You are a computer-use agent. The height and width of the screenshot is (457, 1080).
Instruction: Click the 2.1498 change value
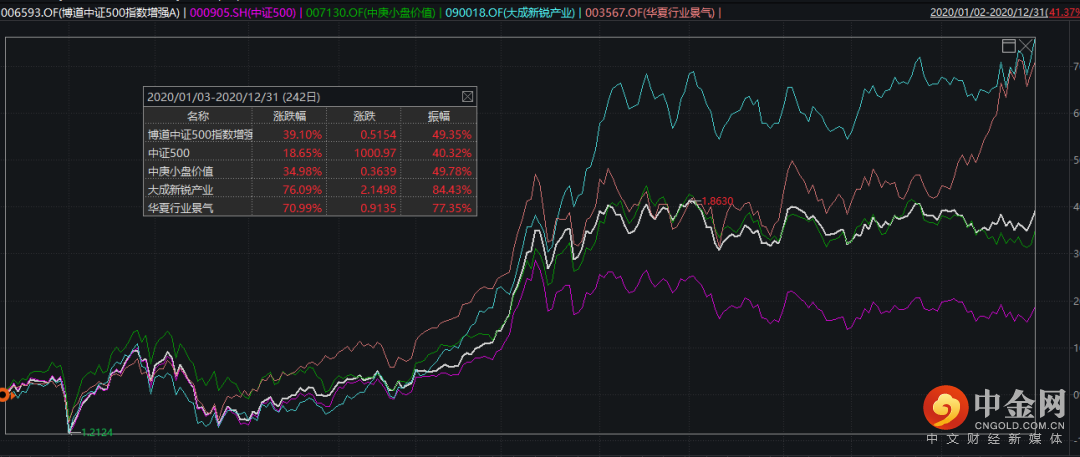pyautogui.click(x=379, y=190)
